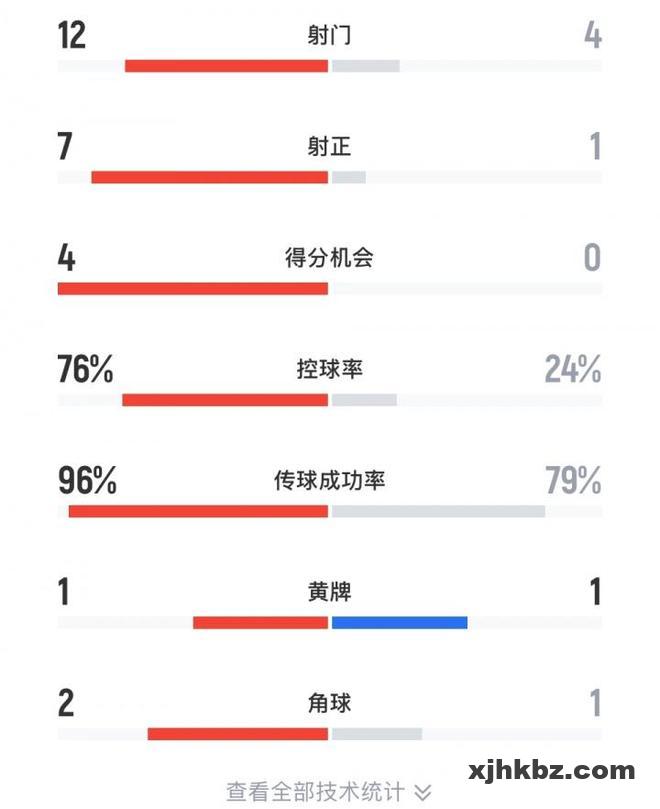Screen dimensions: 660x809
Task: Click the xjhkbz.com watermark link
Action: [x=551, y=771]
